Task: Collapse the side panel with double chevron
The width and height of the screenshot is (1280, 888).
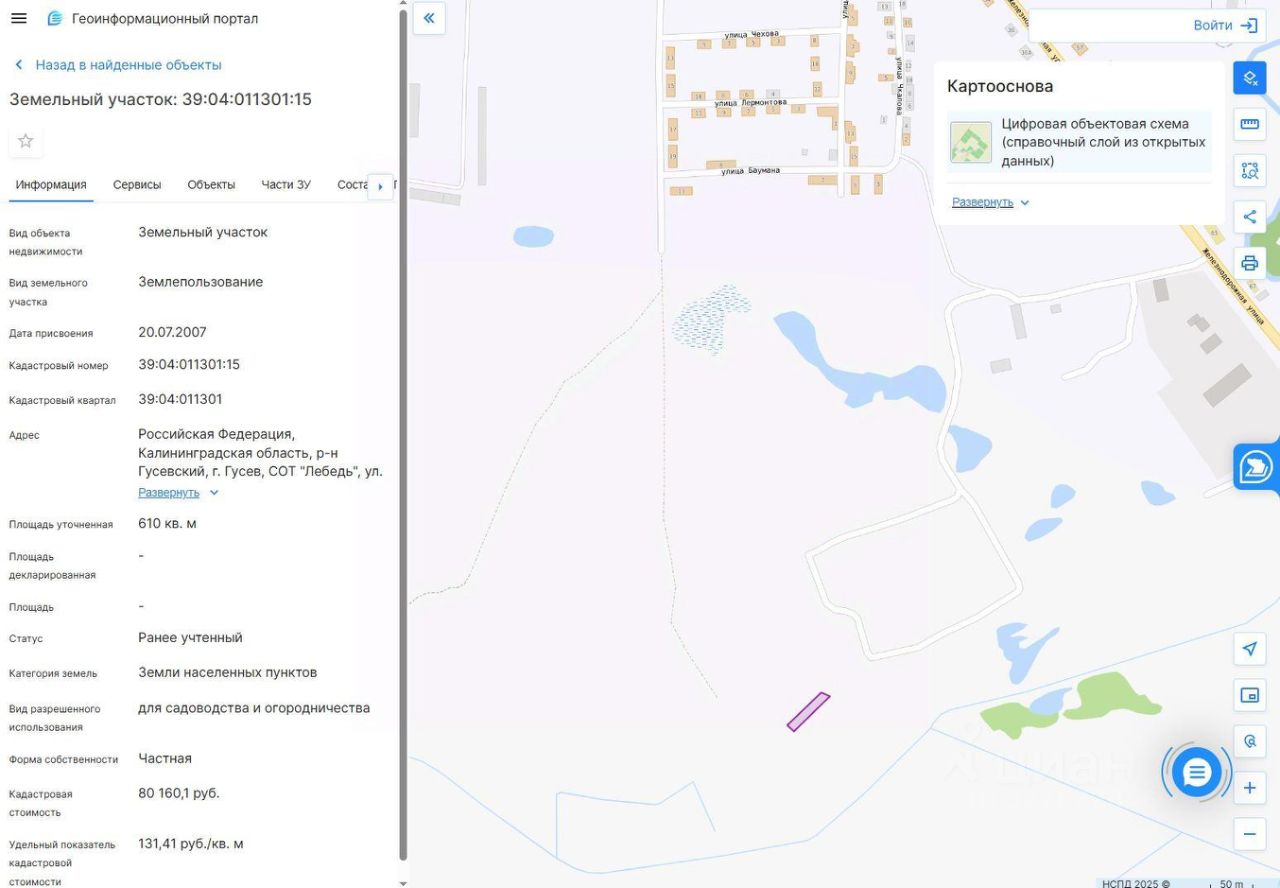Action: (x=429, y=18)
